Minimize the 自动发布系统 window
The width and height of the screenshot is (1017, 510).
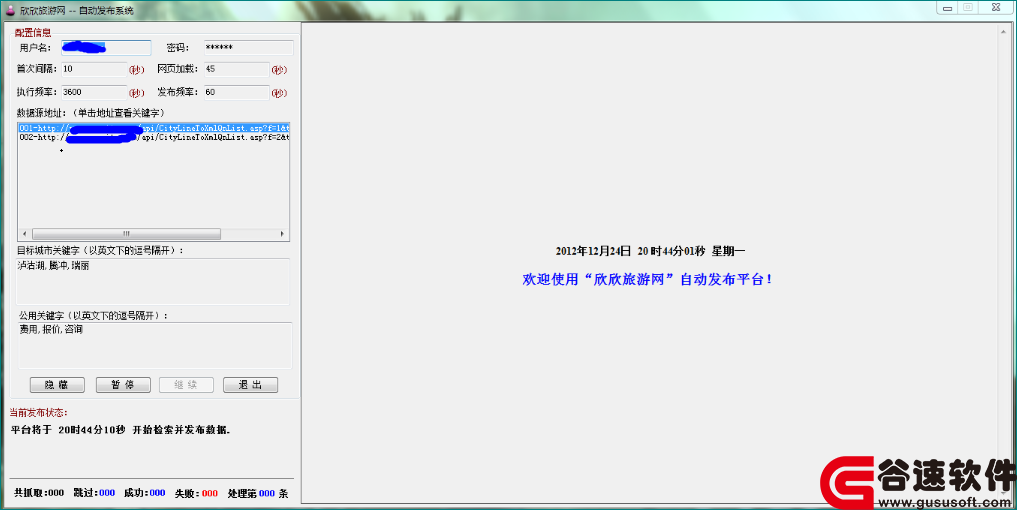click(948, 8)
